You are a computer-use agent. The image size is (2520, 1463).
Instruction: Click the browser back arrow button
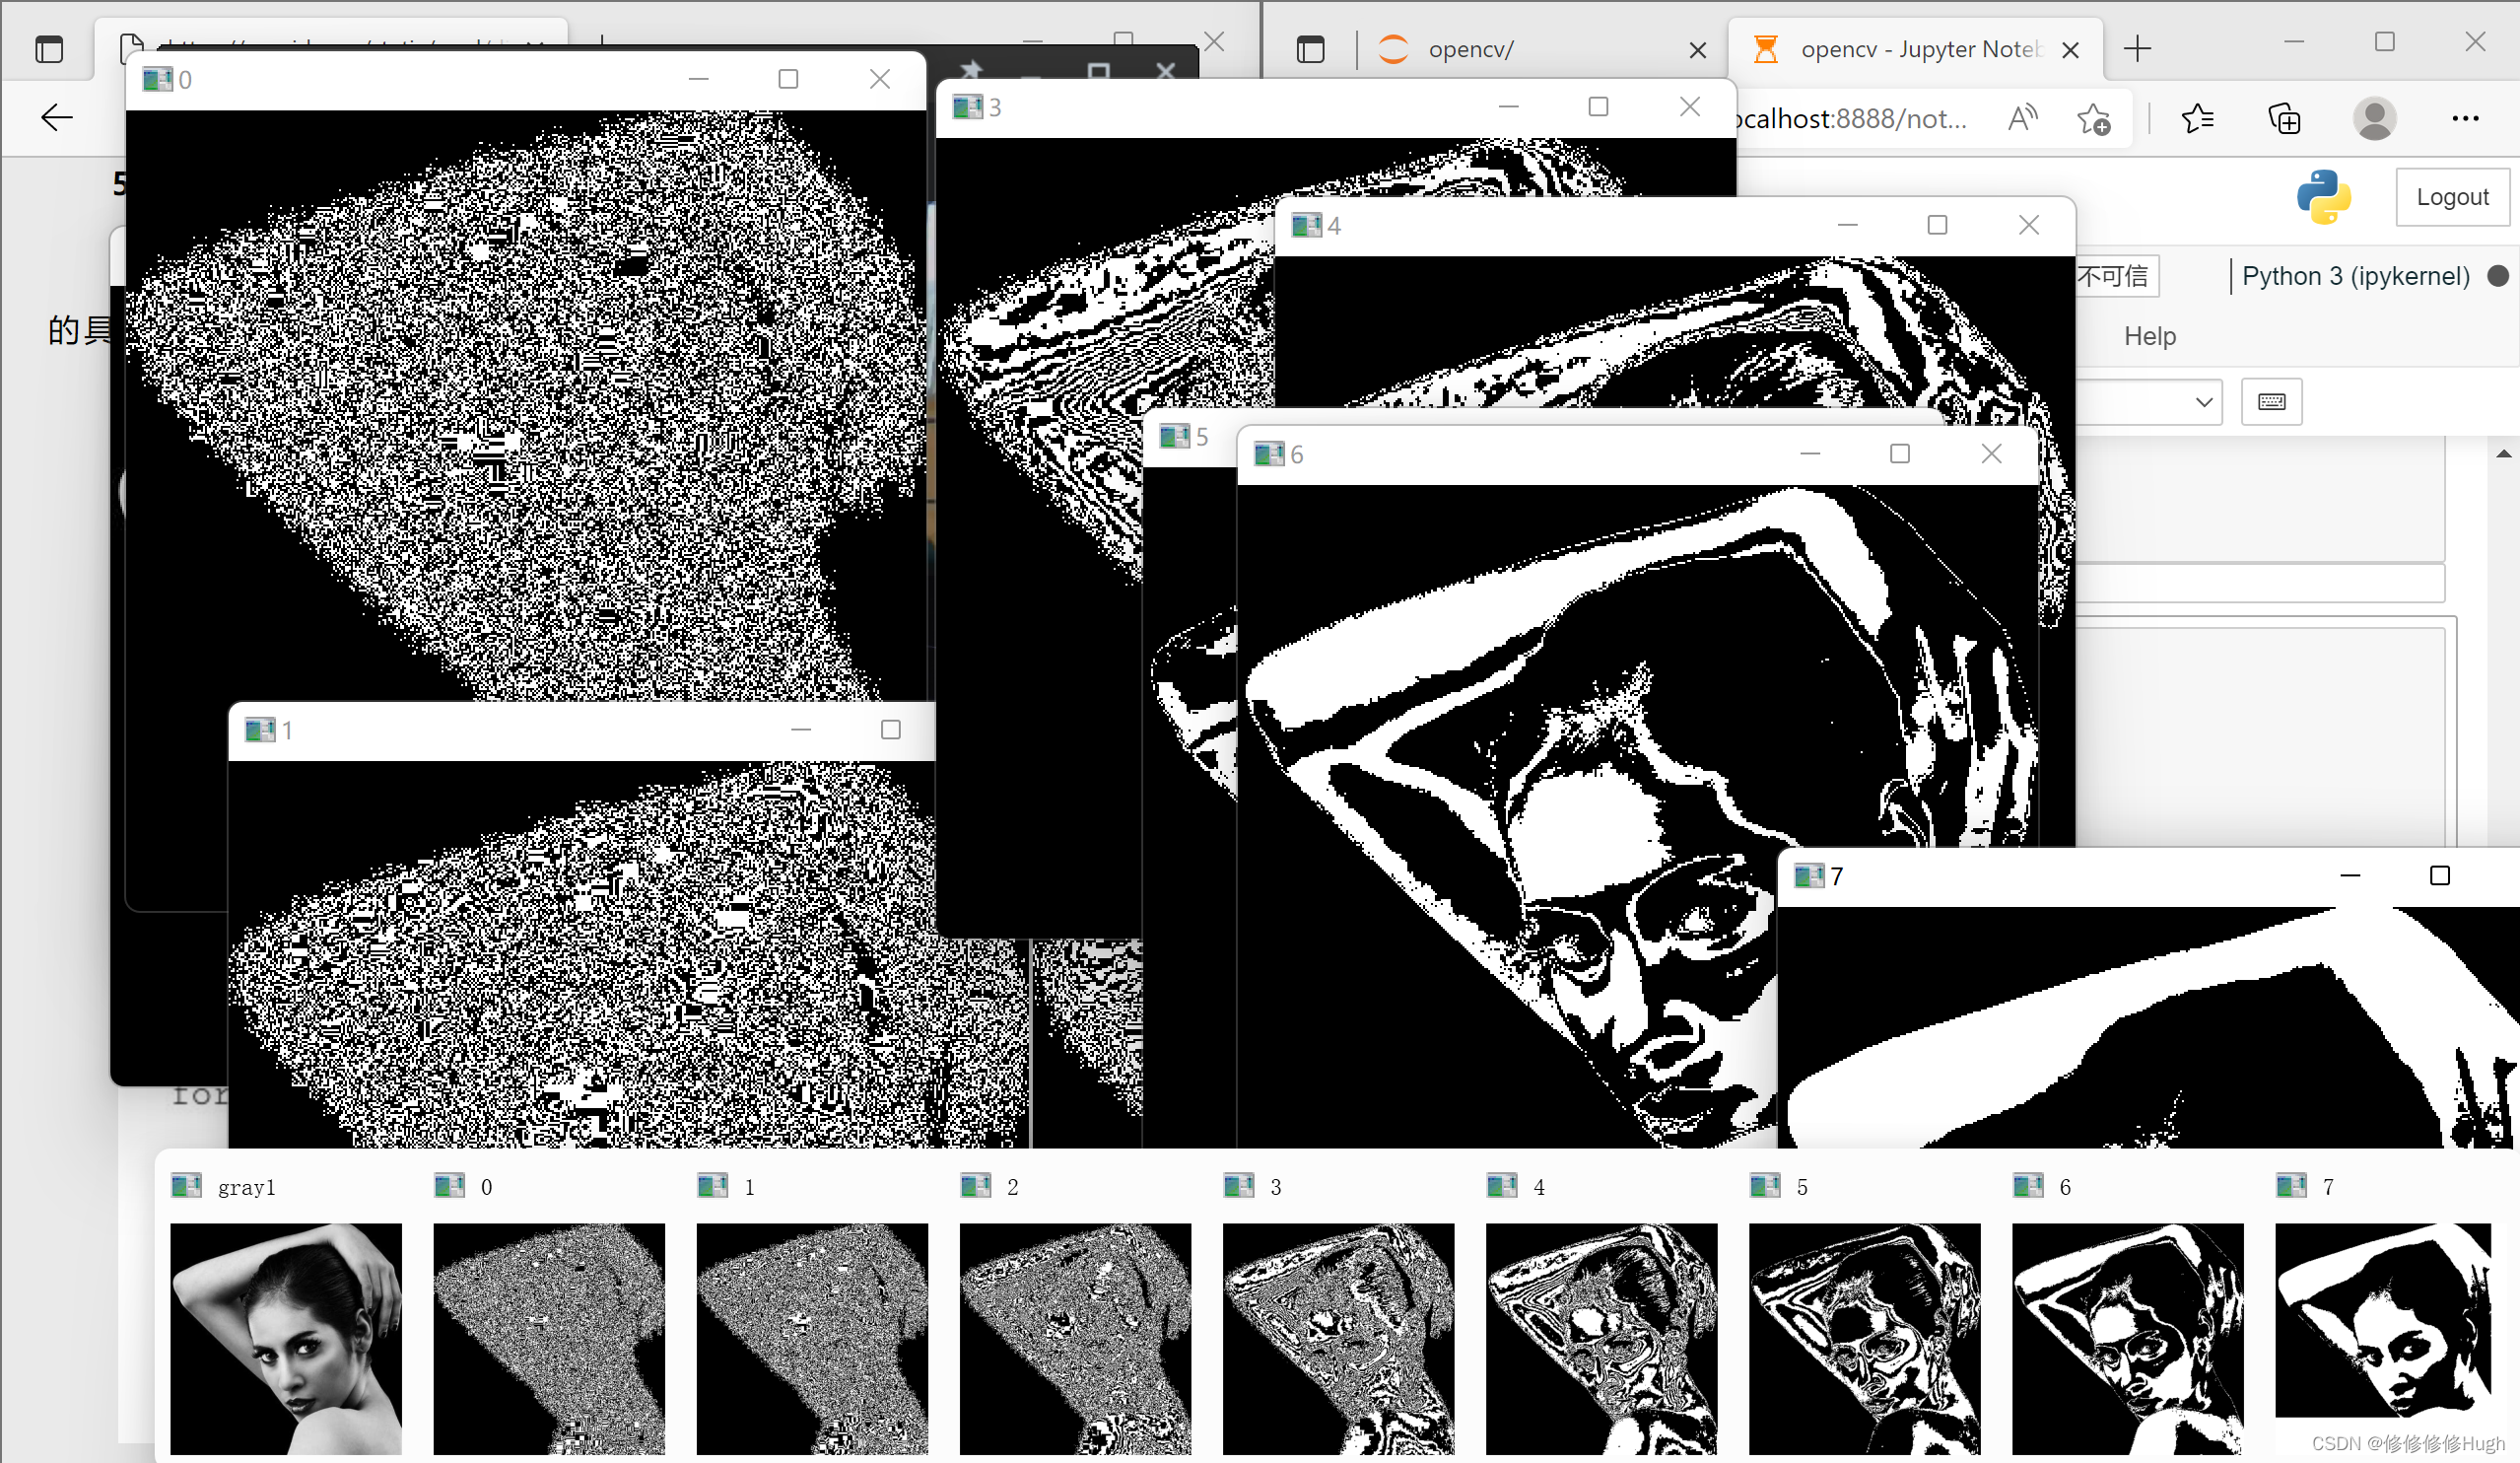[x=56, y=118]
